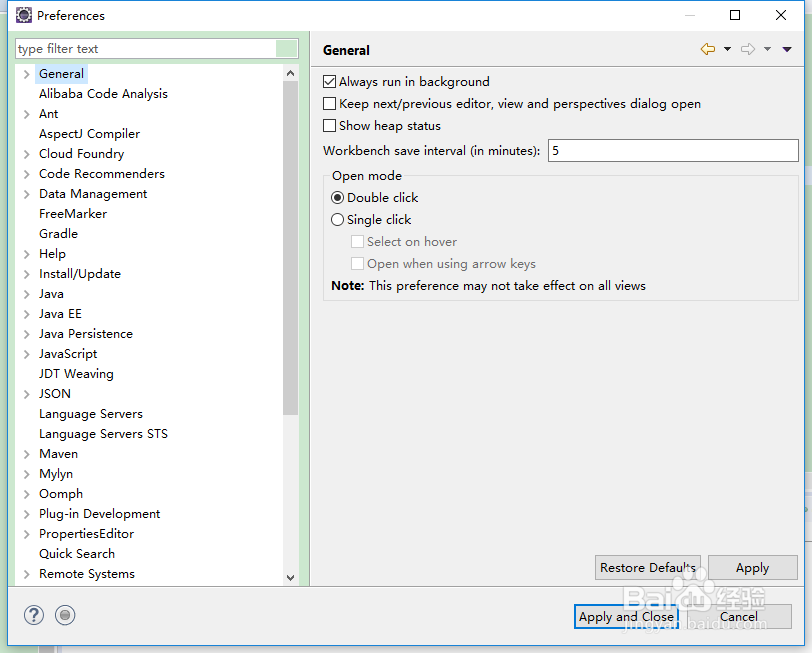Click Apply and Close button
812x653 pixels.
pos(626,617)
